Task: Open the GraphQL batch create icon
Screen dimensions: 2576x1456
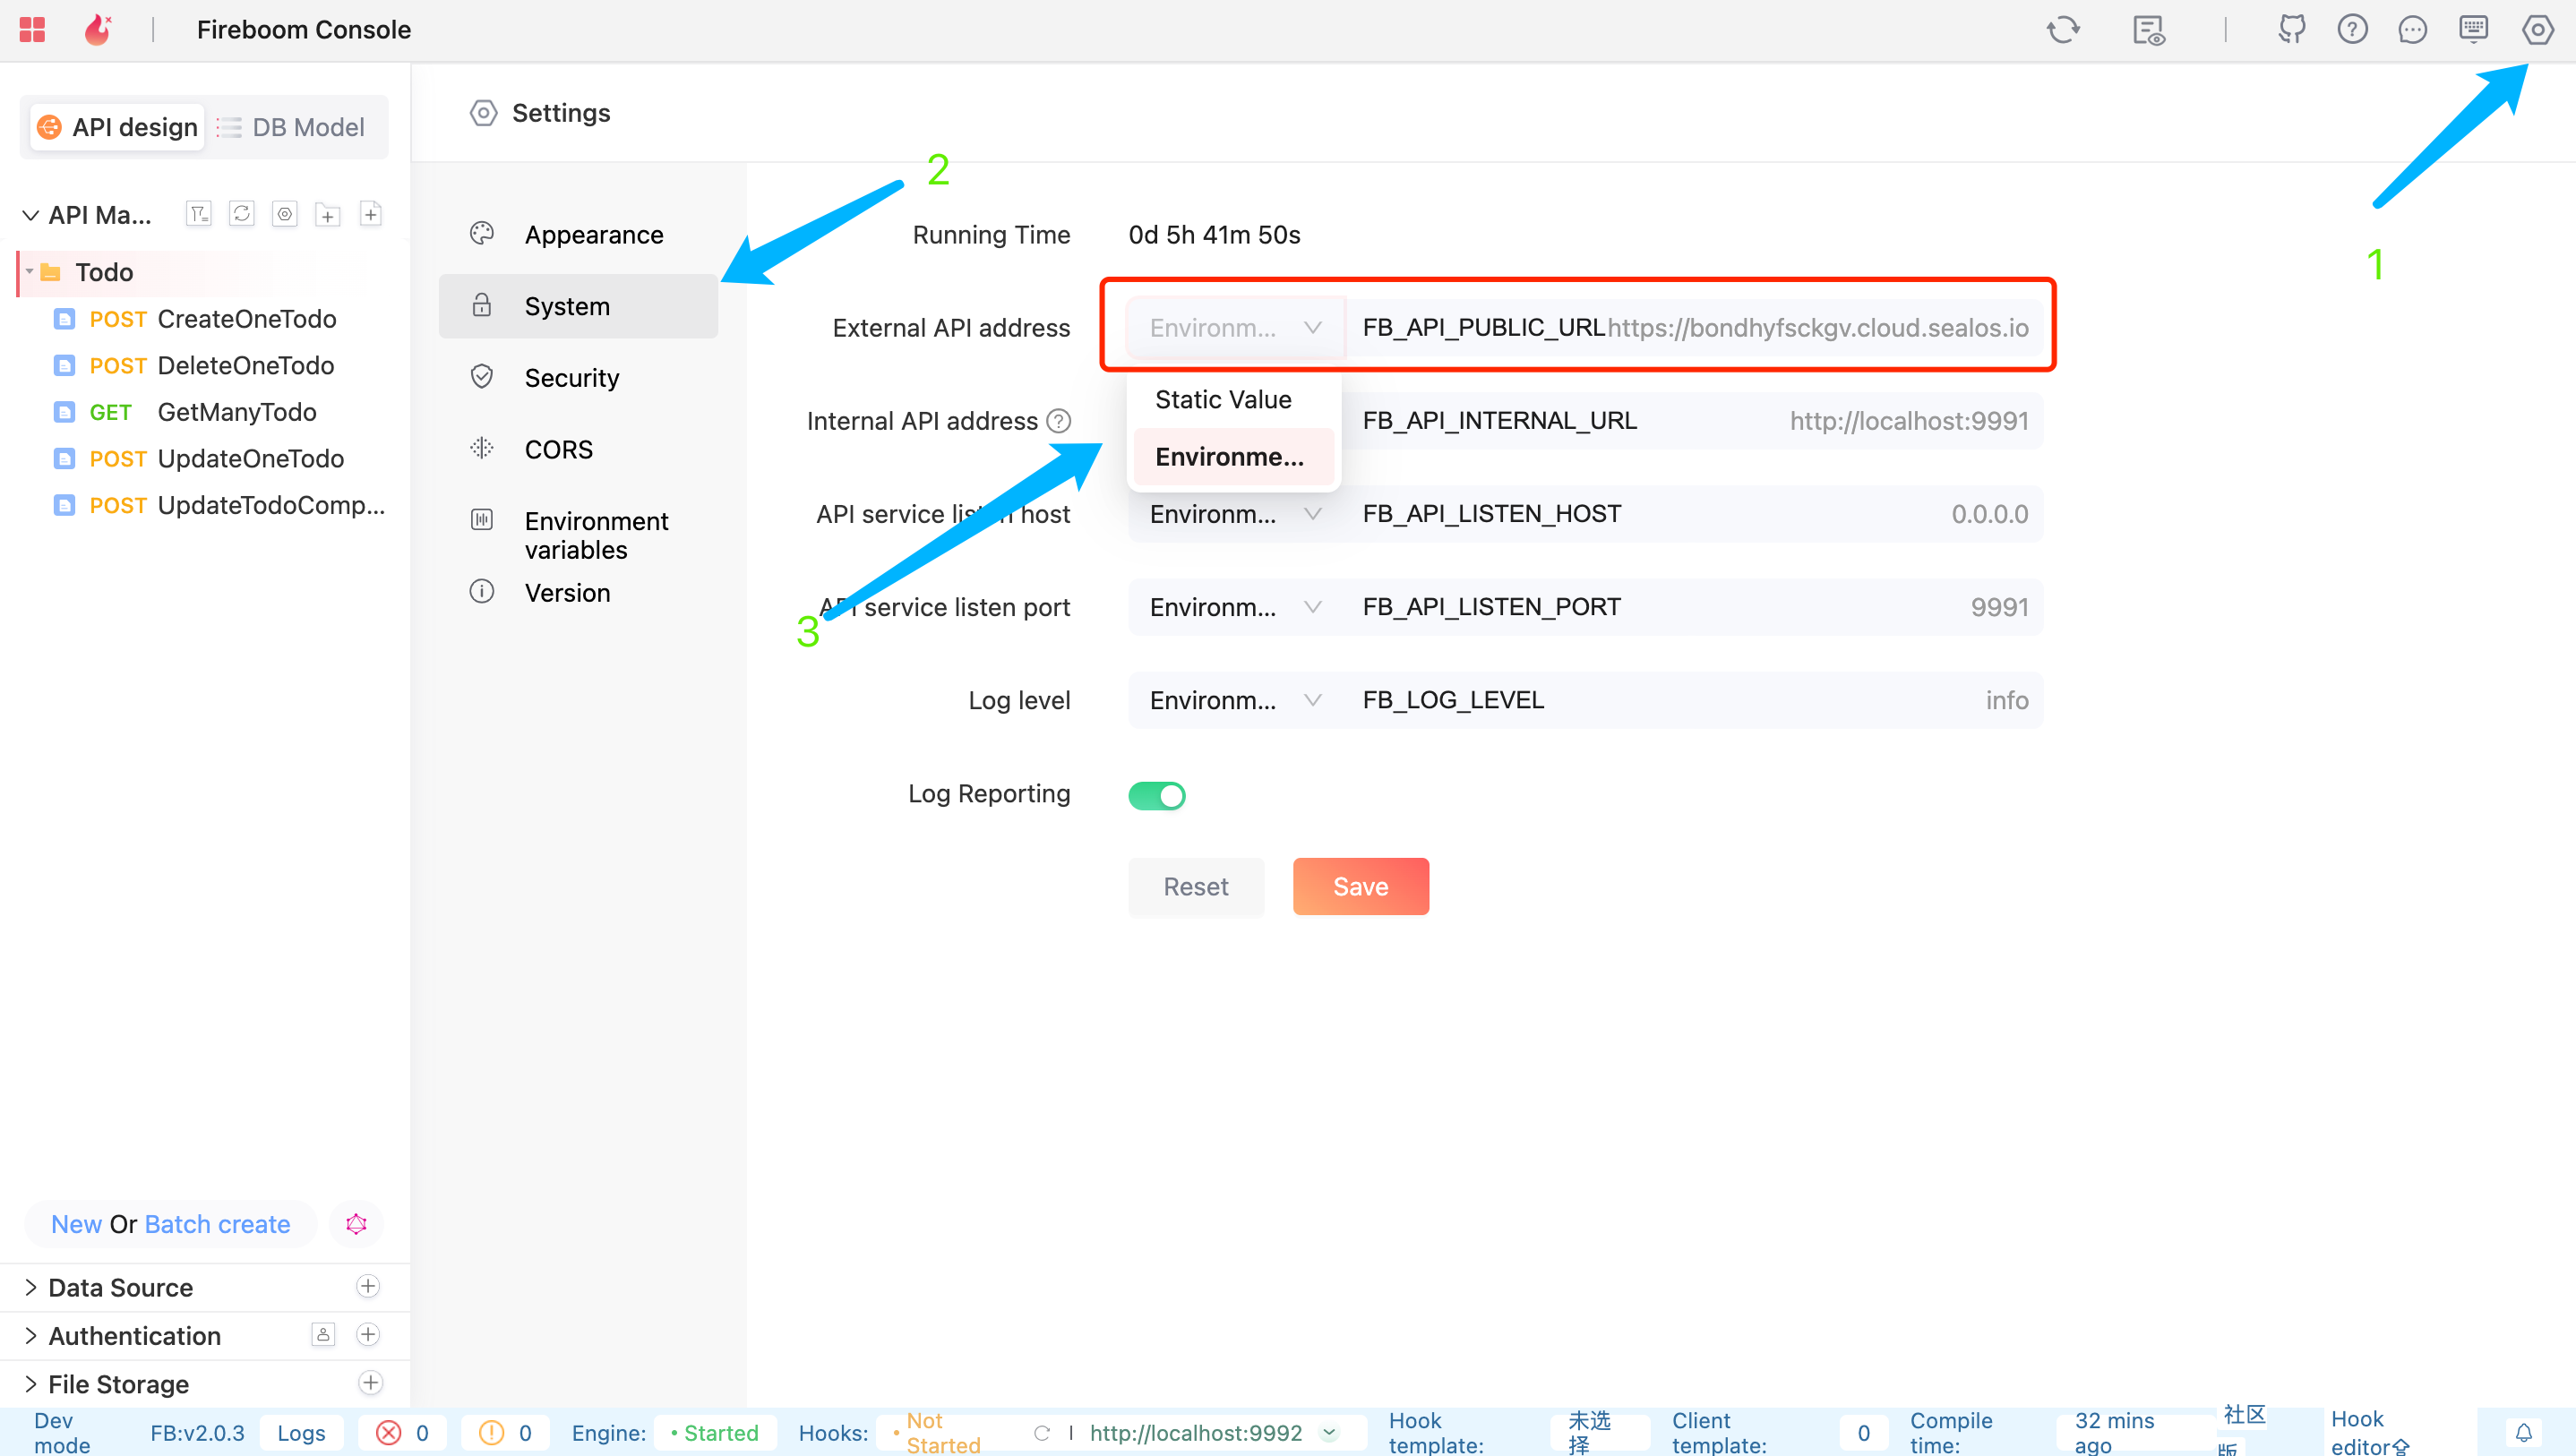Action: pos(357,1224)
